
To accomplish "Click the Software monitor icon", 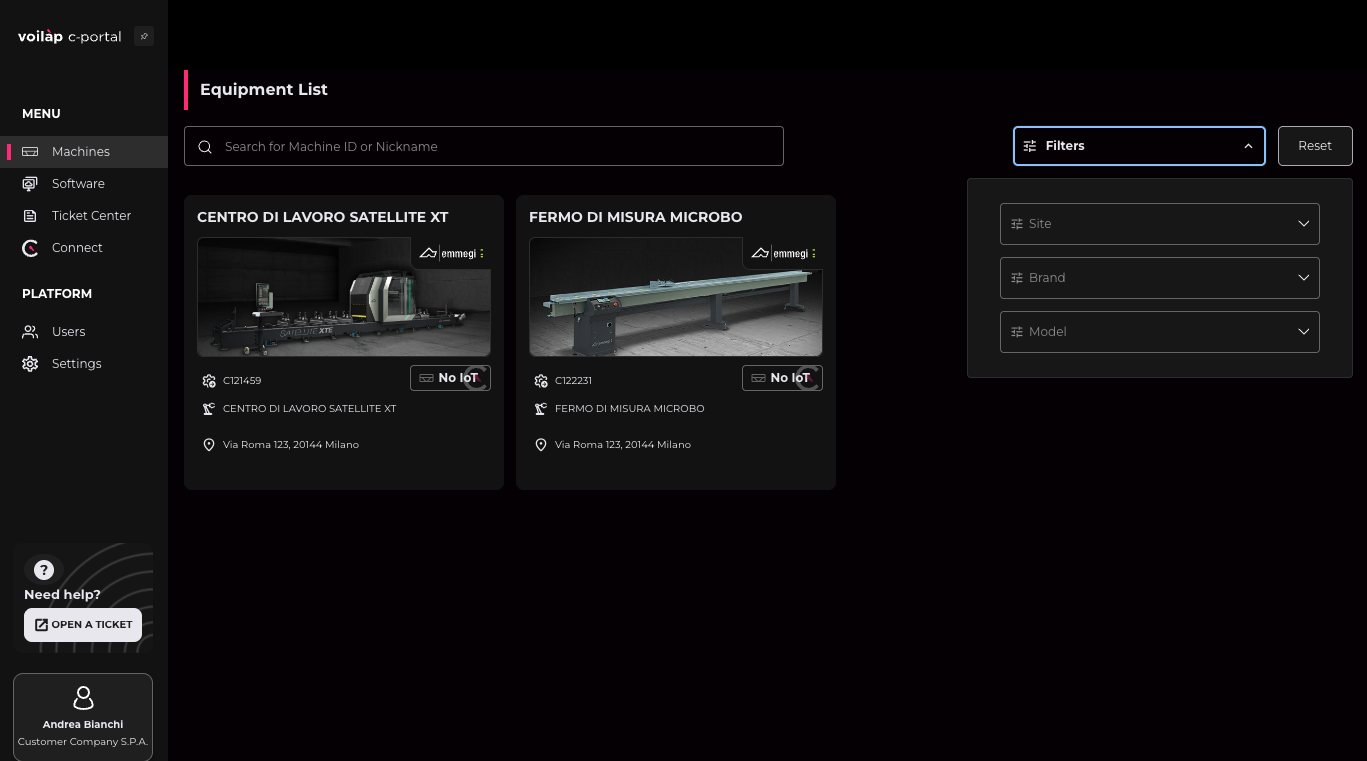I will click(30, 184).
